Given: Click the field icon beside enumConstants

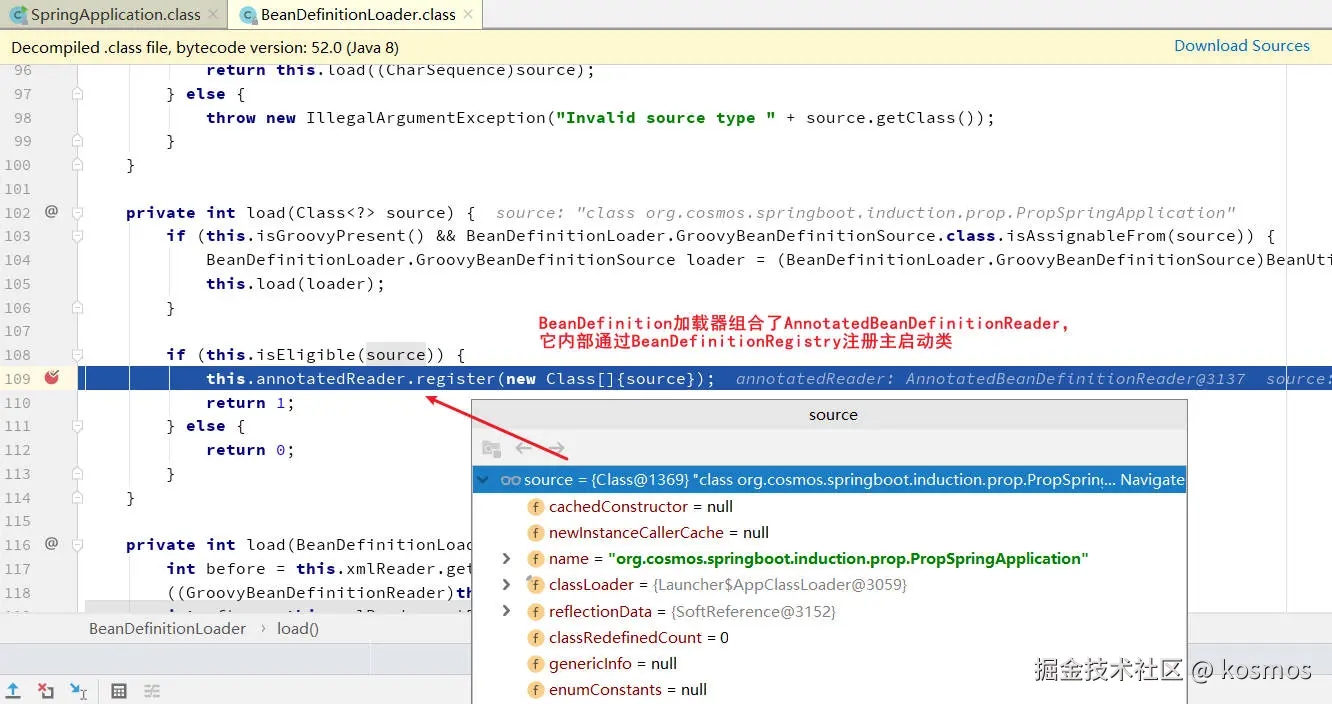Looking at the screenshot, I should 535,689.
